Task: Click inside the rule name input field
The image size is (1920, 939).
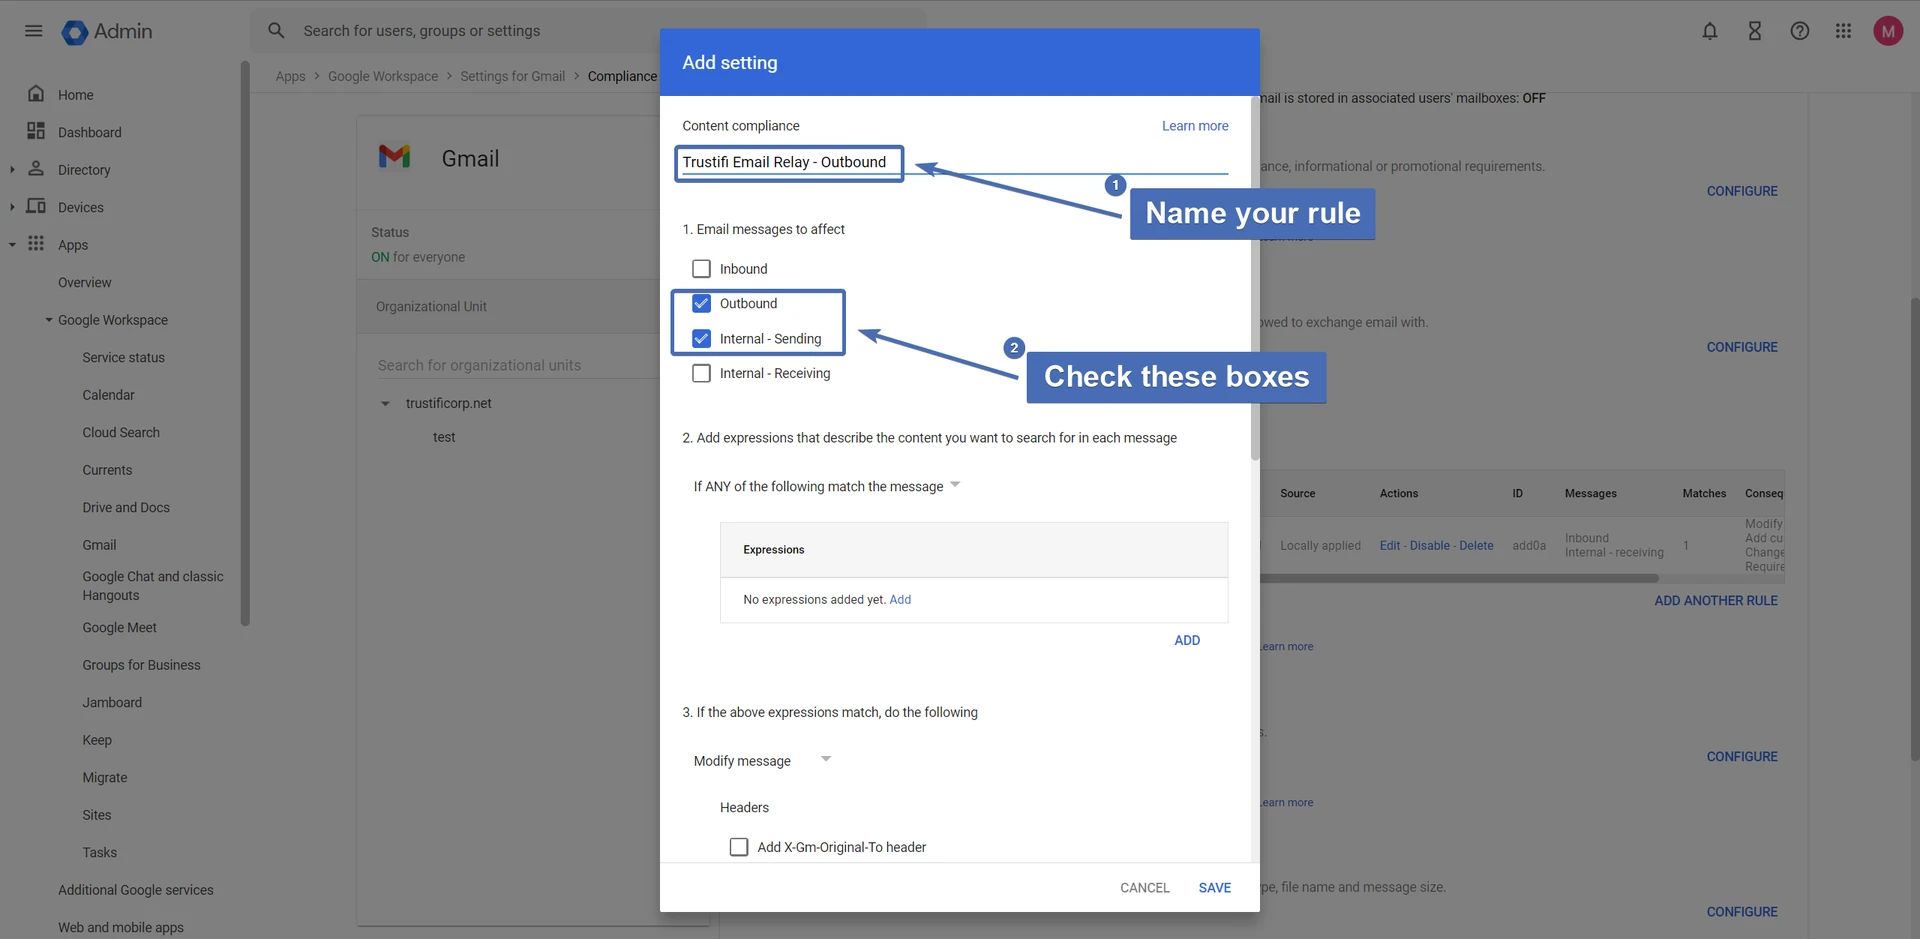Action: click(x=789, y=162)
